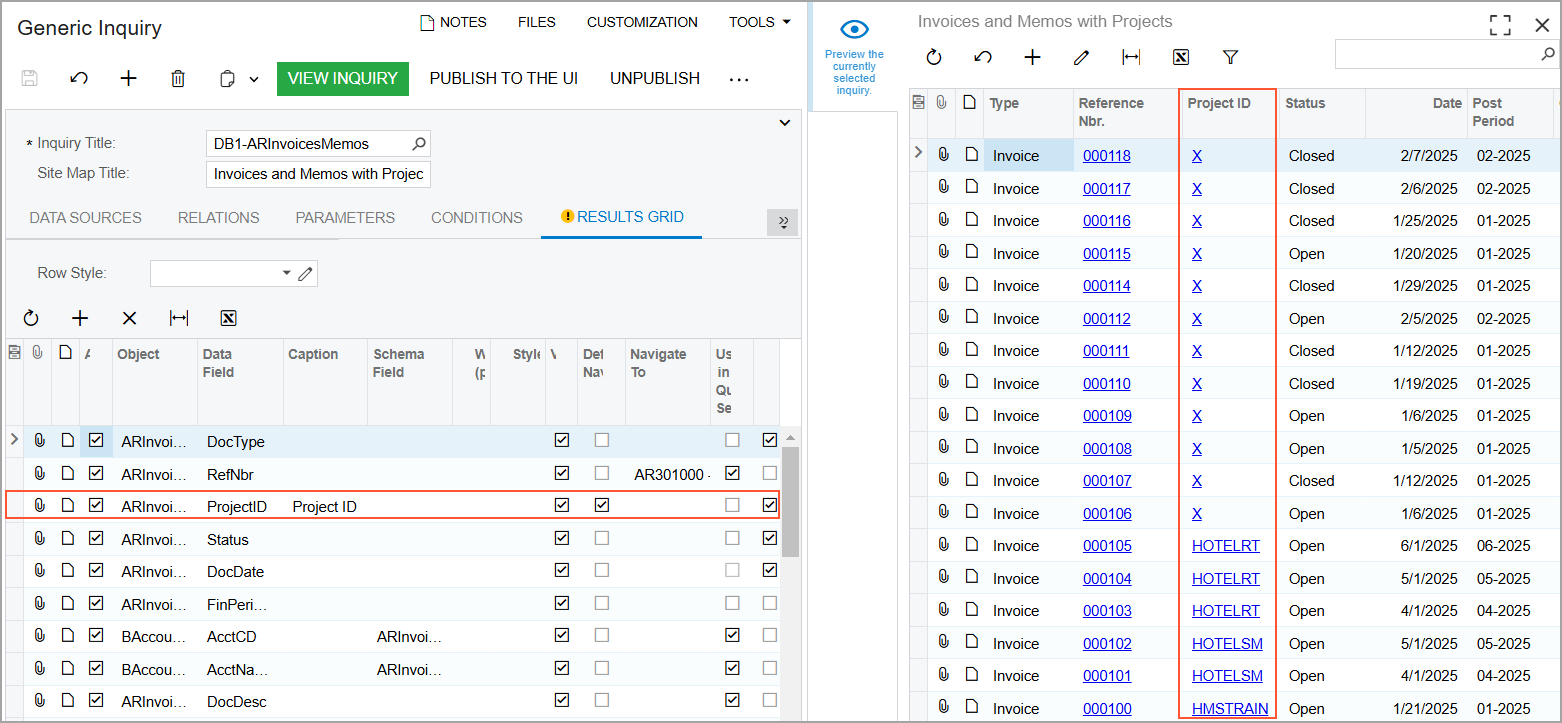Open the Tools dropdown menu

pyautogui.click(x=759, y=22)
